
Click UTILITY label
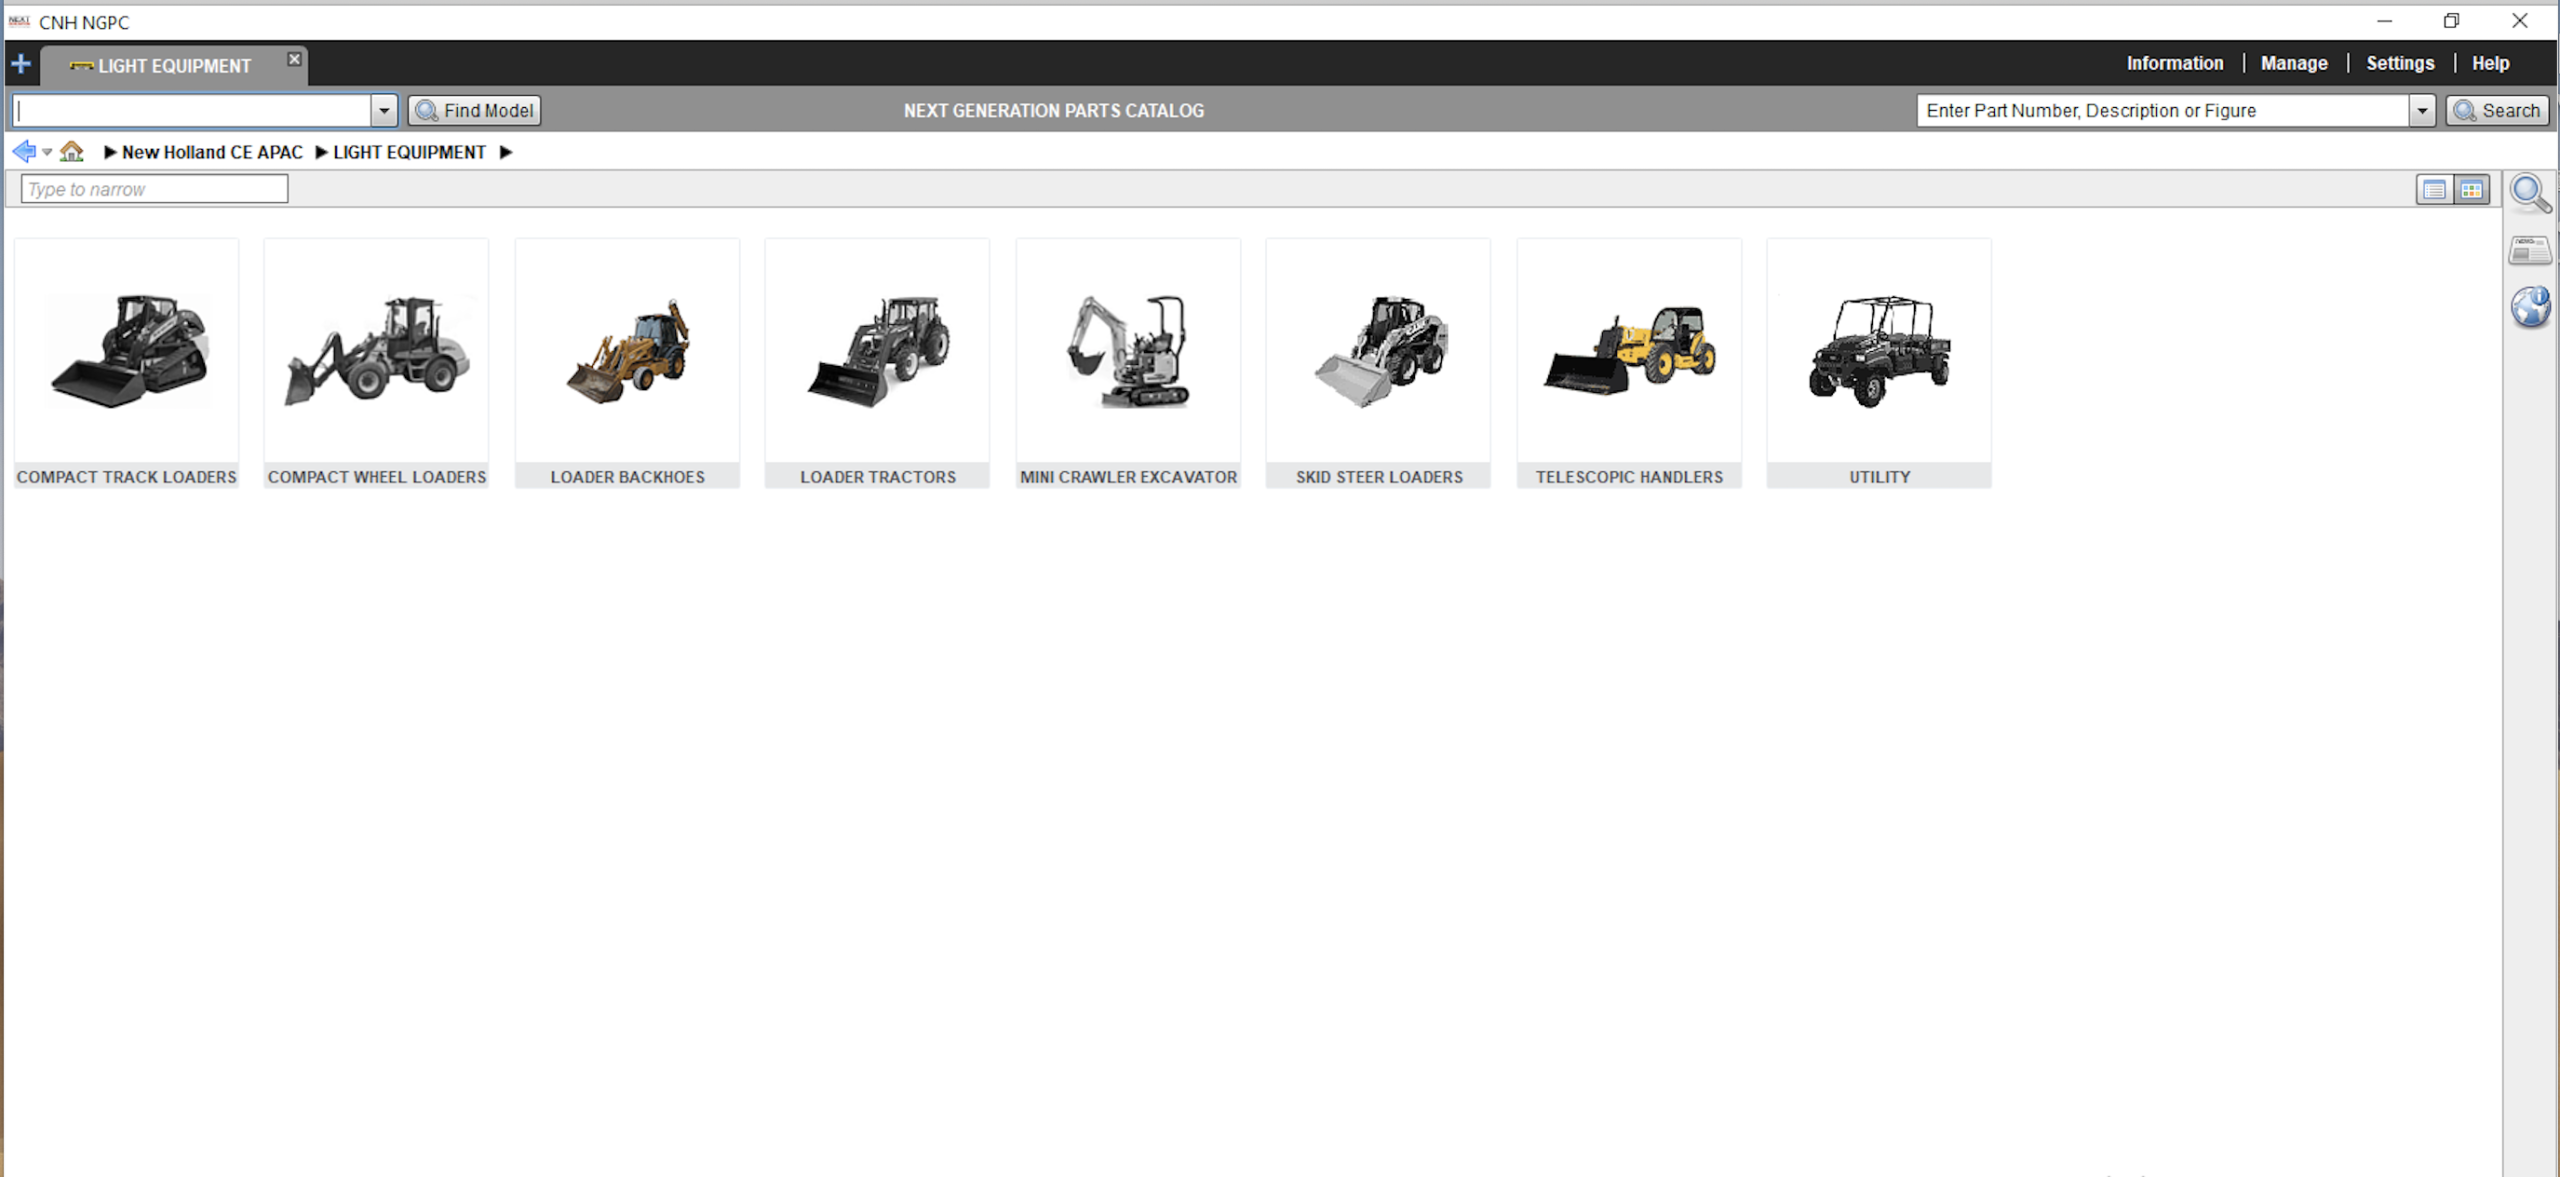pos(1880,477)
